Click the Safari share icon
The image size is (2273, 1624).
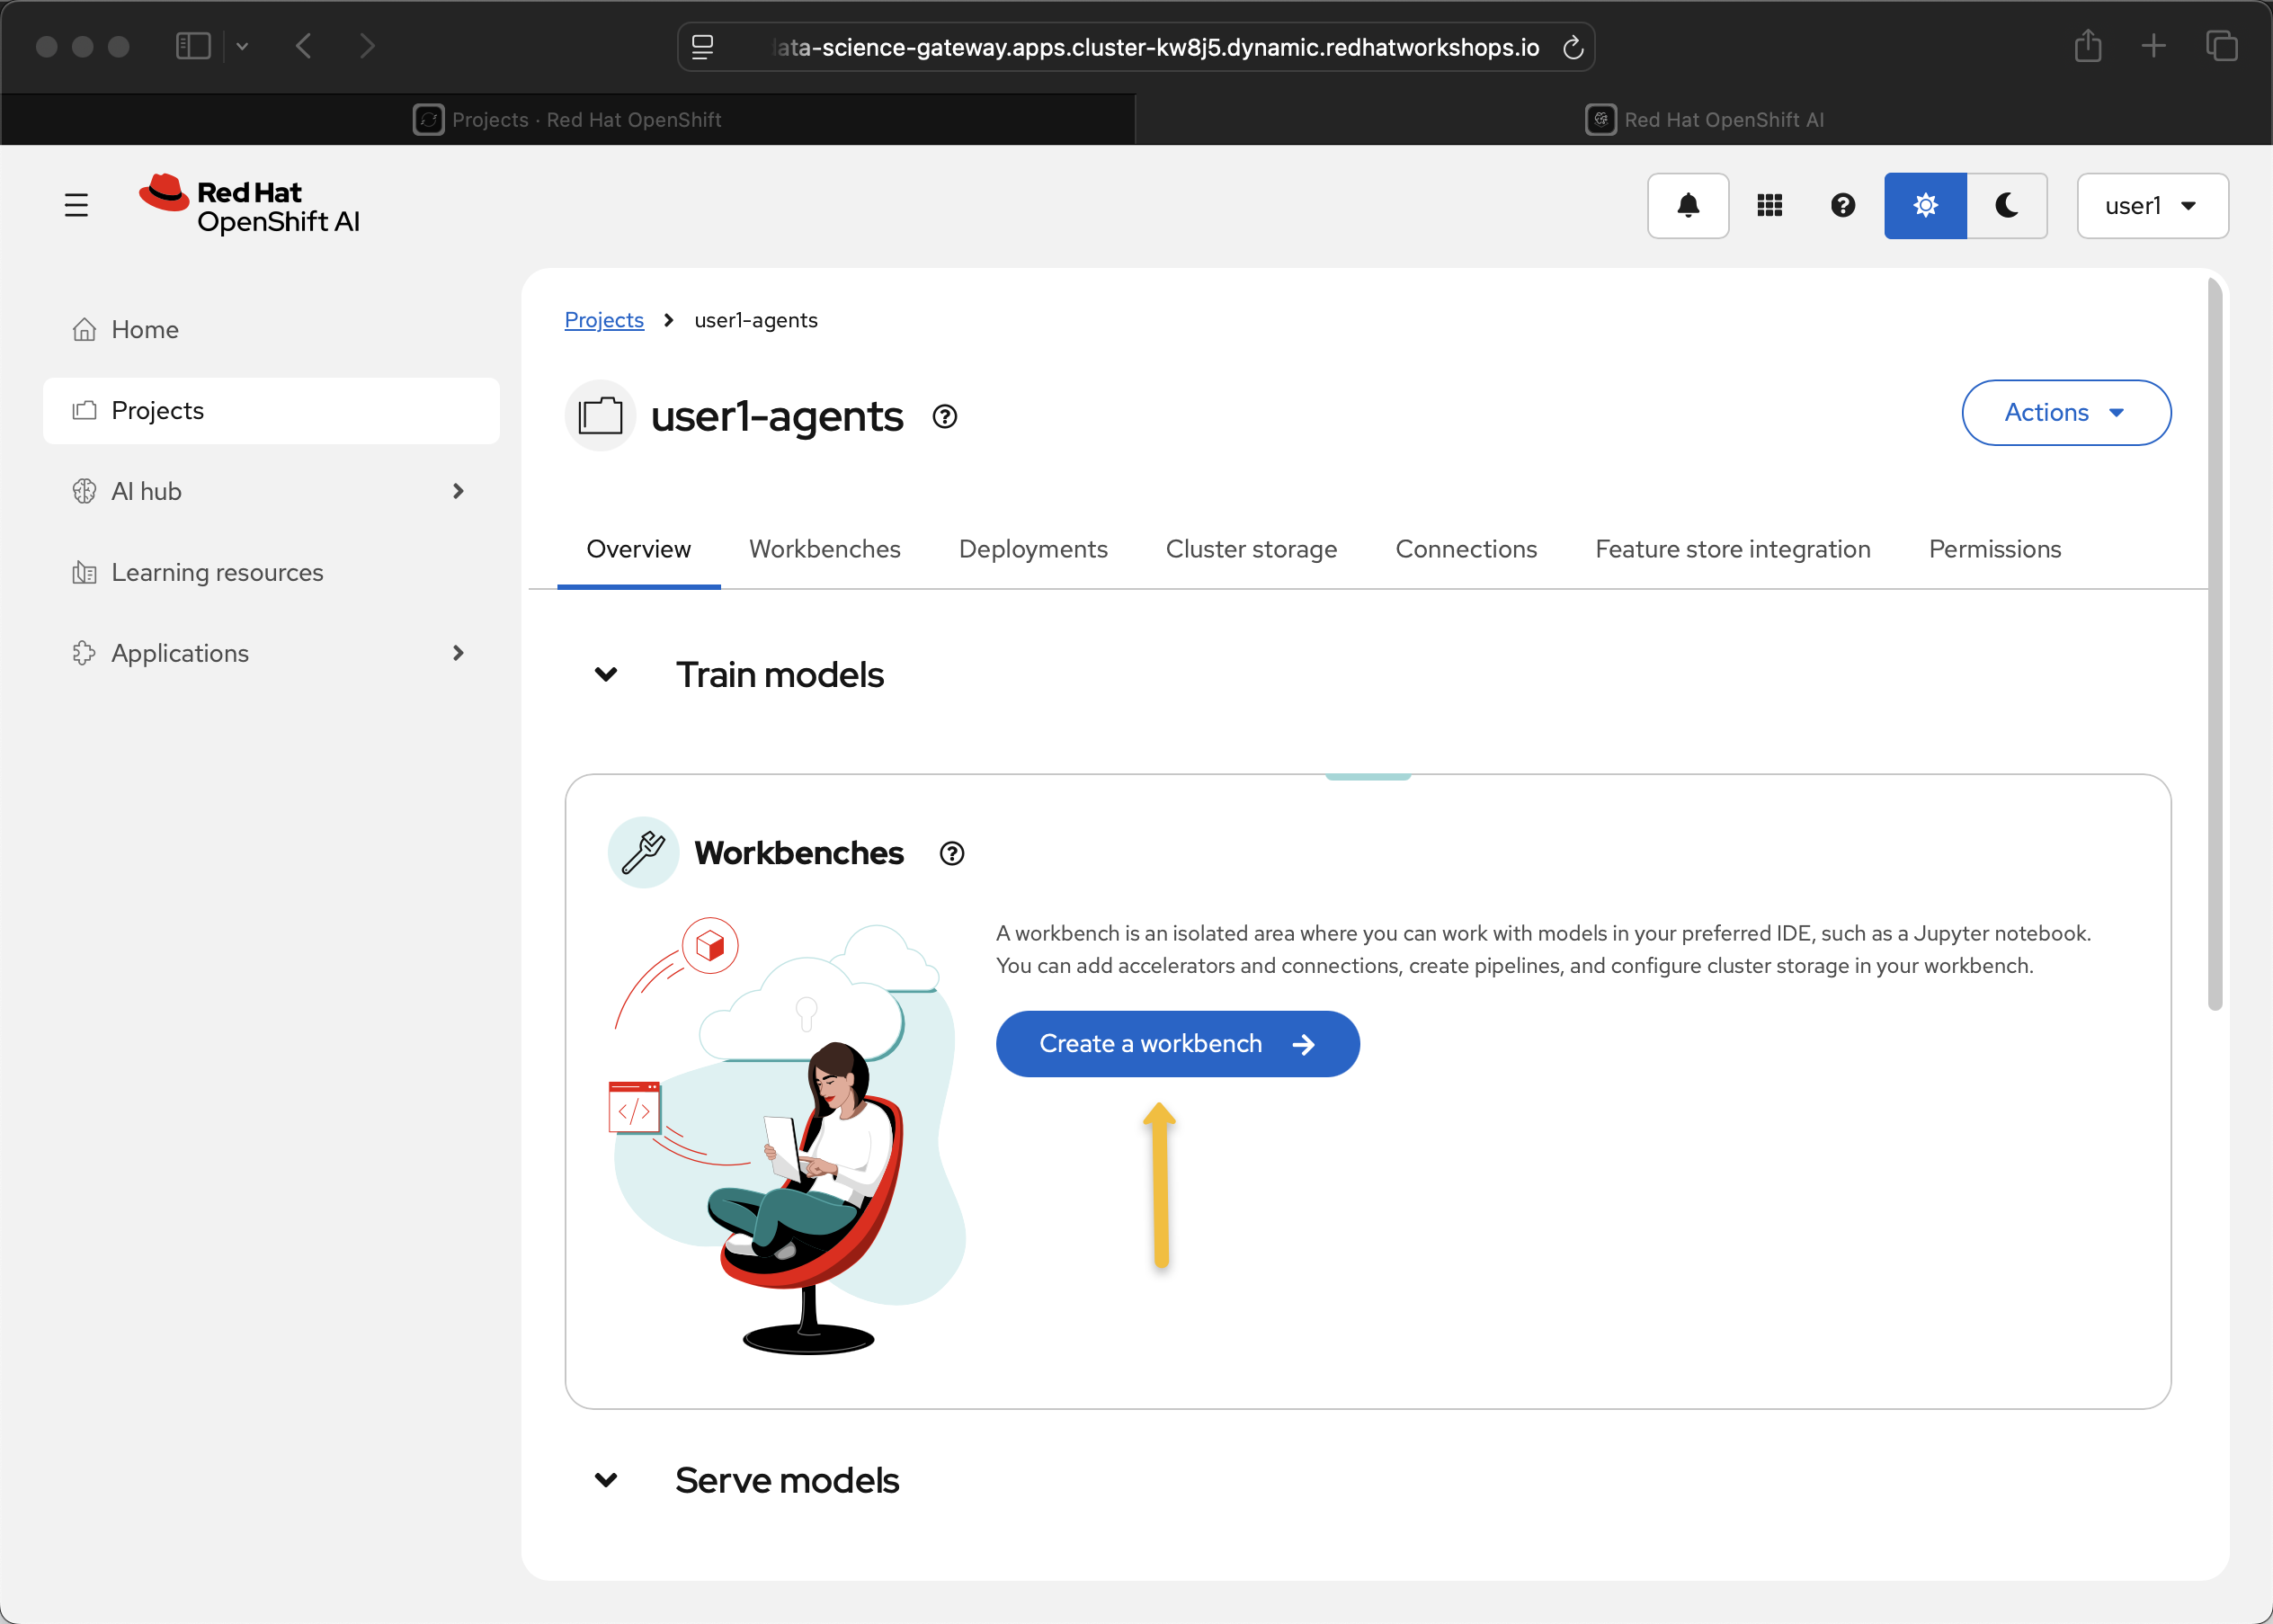pyautogui.click(x=2087, y=46)
